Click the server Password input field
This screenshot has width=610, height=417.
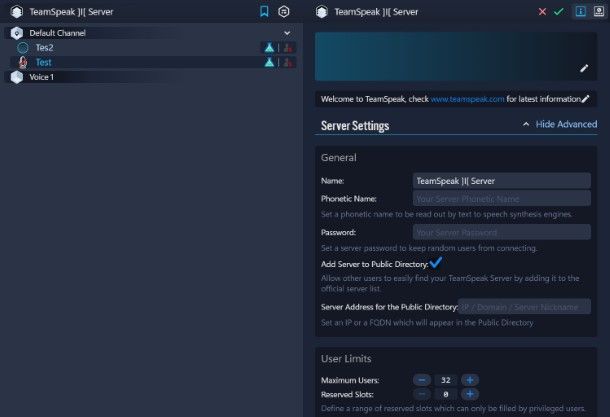[501, 232]
